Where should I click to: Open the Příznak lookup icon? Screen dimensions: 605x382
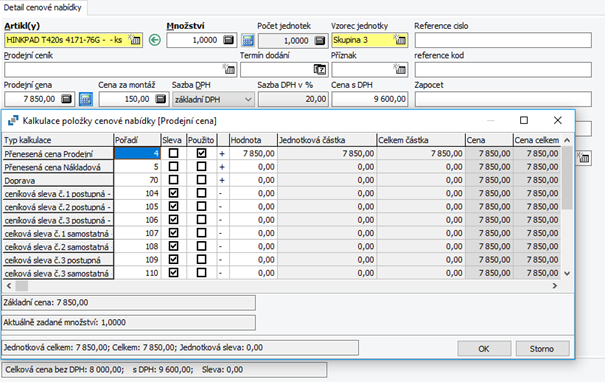tap(400, 69)
